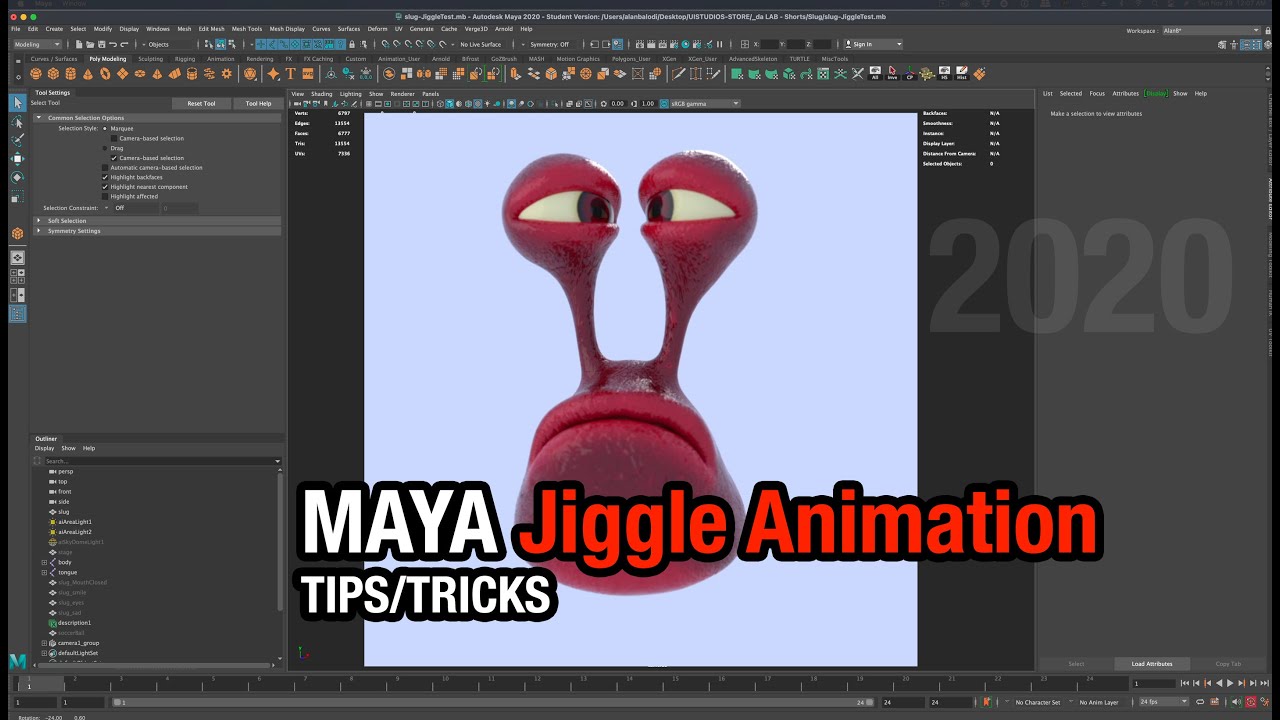This screenshot has width=1280, height=720.
Task: Uncheck Highlight backfaces
Action: click(105, 177)
